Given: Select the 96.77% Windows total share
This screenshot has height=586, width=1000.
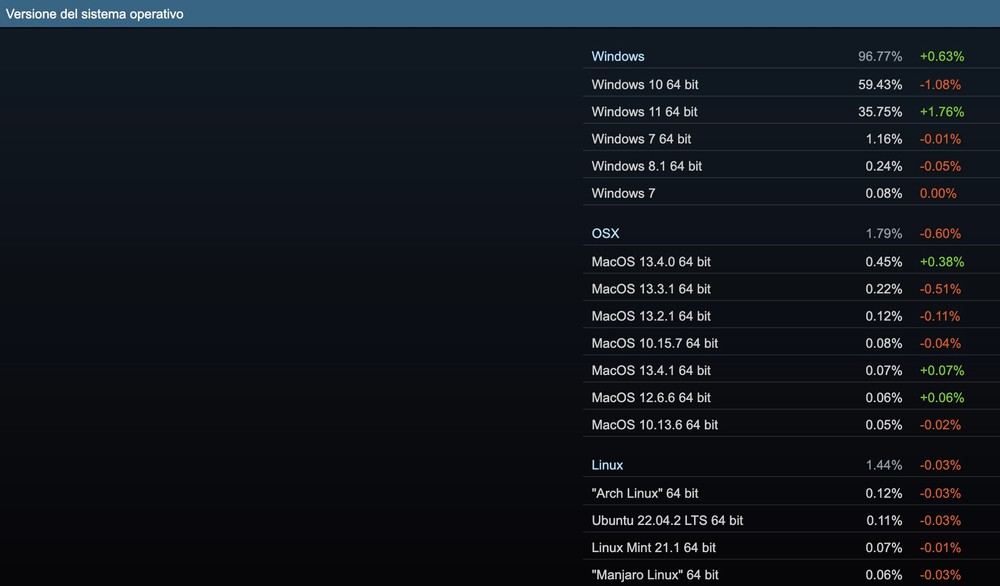Looking at the screenshot, I should pyautogui.click(x=880, y=56).
